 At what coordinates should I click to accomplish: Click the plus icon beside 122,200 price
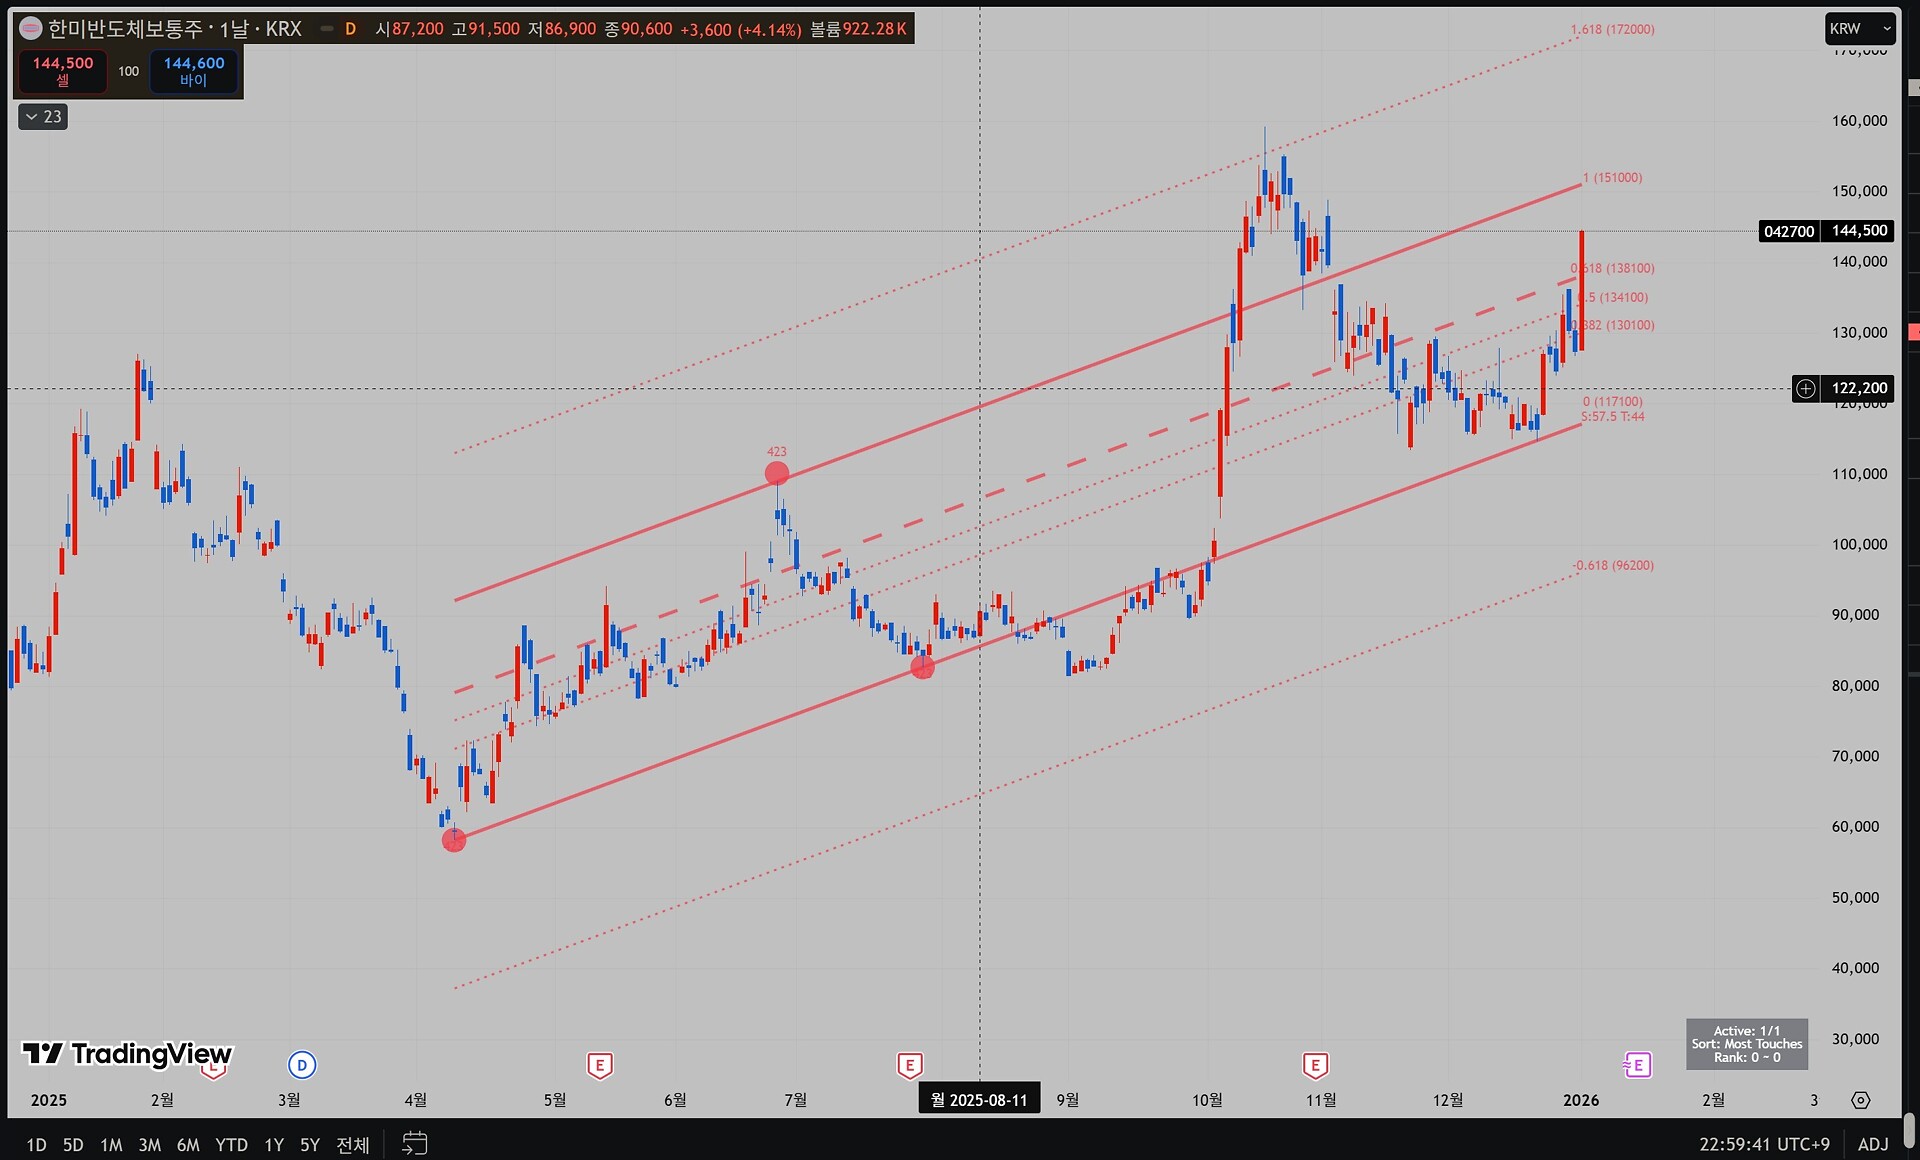tap(1805, 388)
